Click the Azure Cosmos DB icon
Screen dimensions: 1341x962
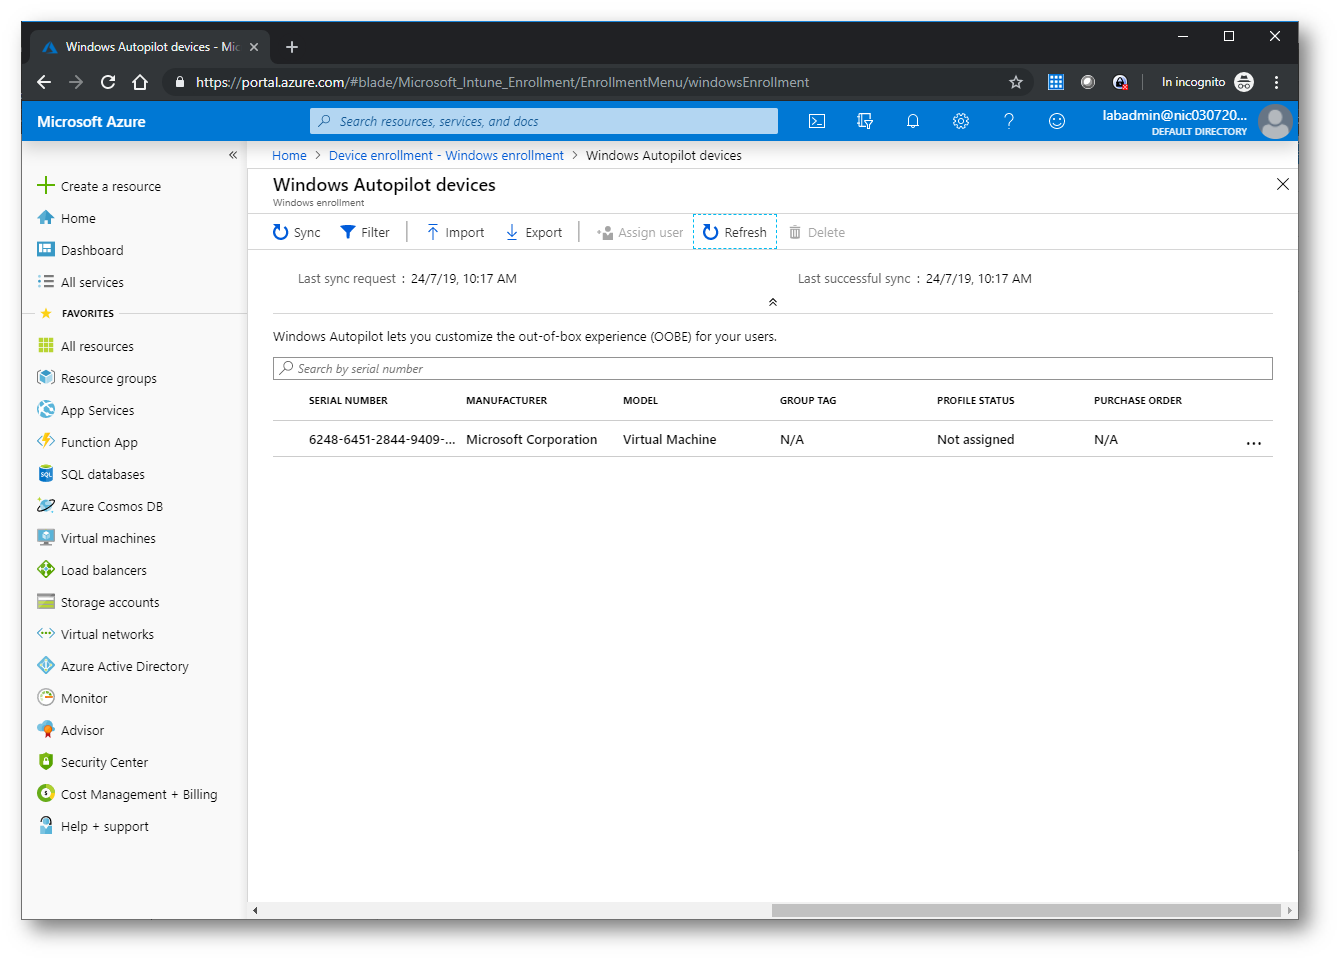pos(46,505)
